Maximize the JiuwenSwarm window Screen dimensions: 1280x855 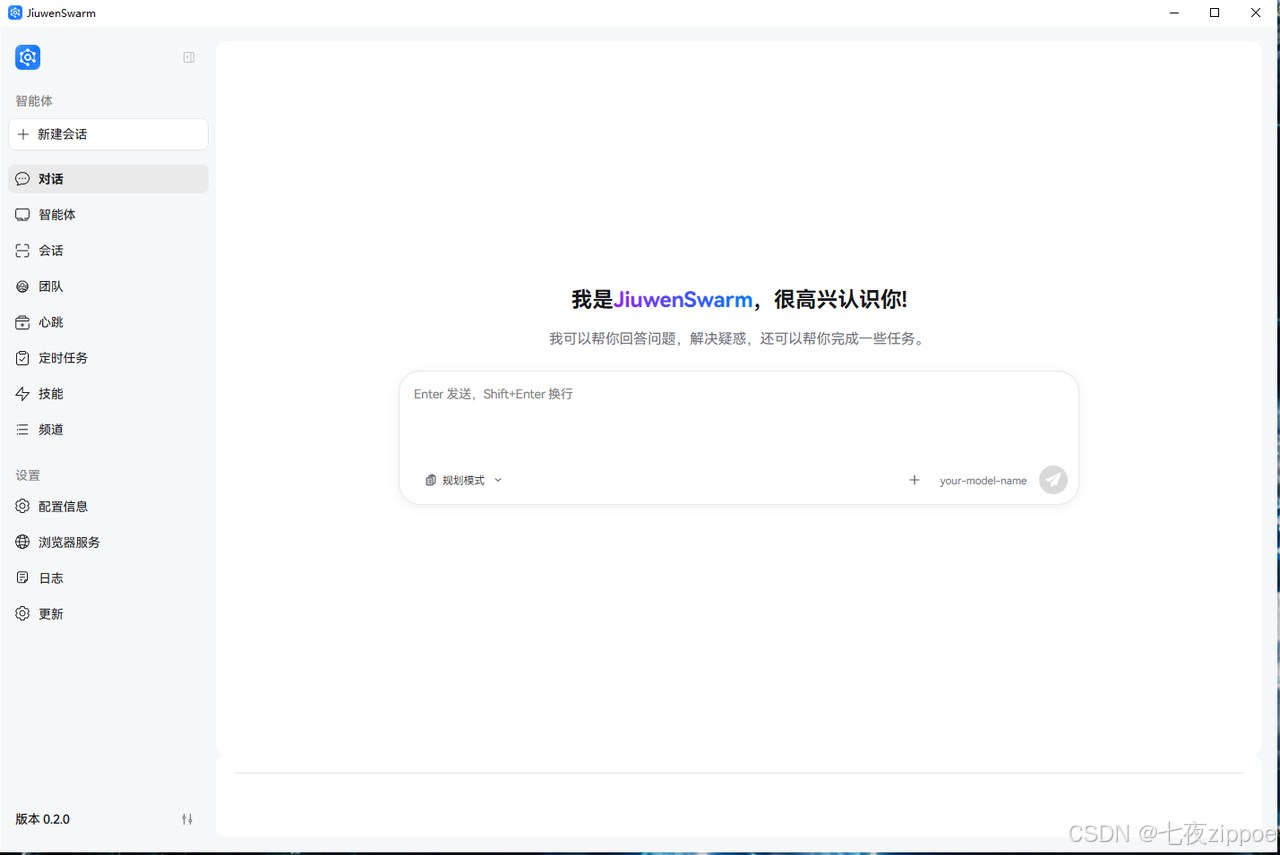point(1214,13)
